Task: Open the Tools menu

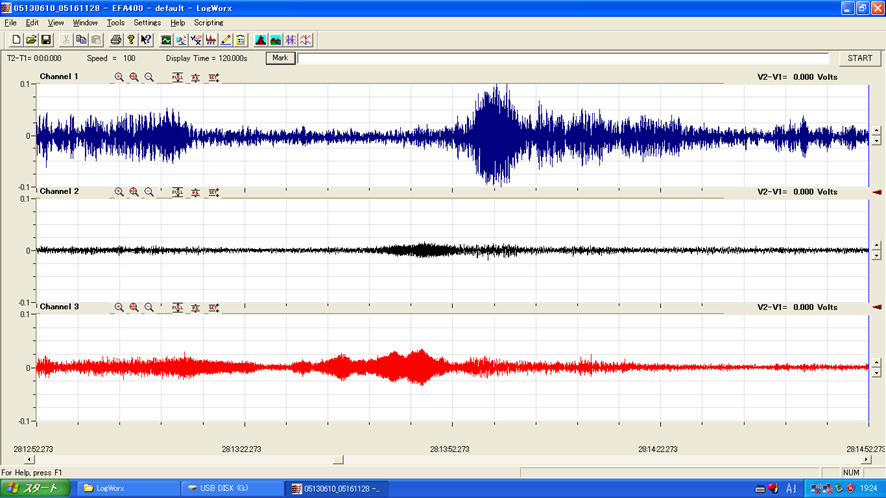Action: 116,22
